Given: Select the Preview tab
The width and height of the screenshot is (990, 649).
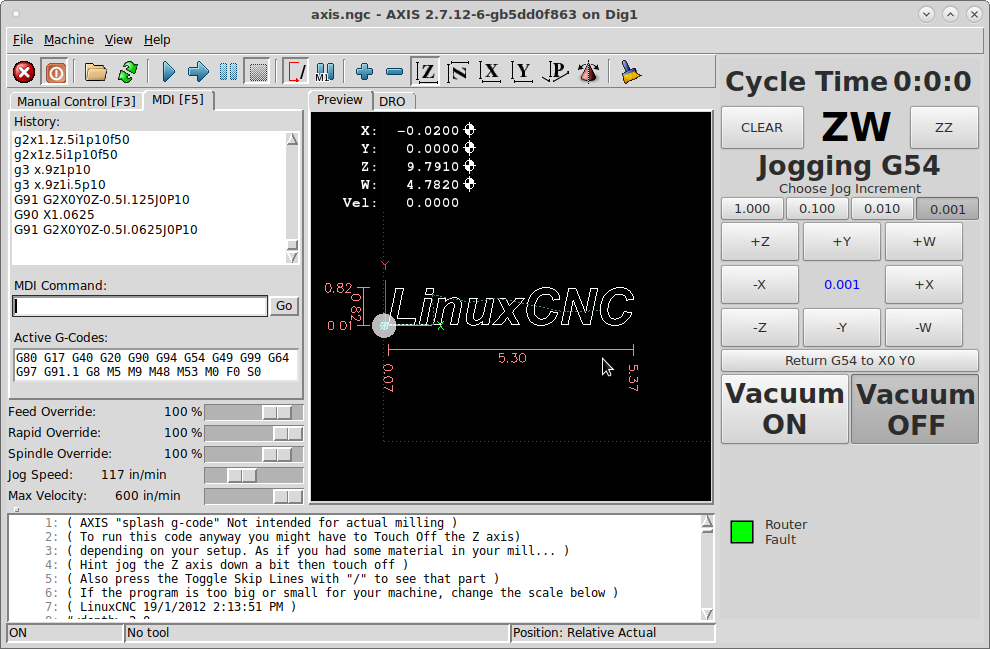Looking at the screenshot, I should (x=340, y=100).
